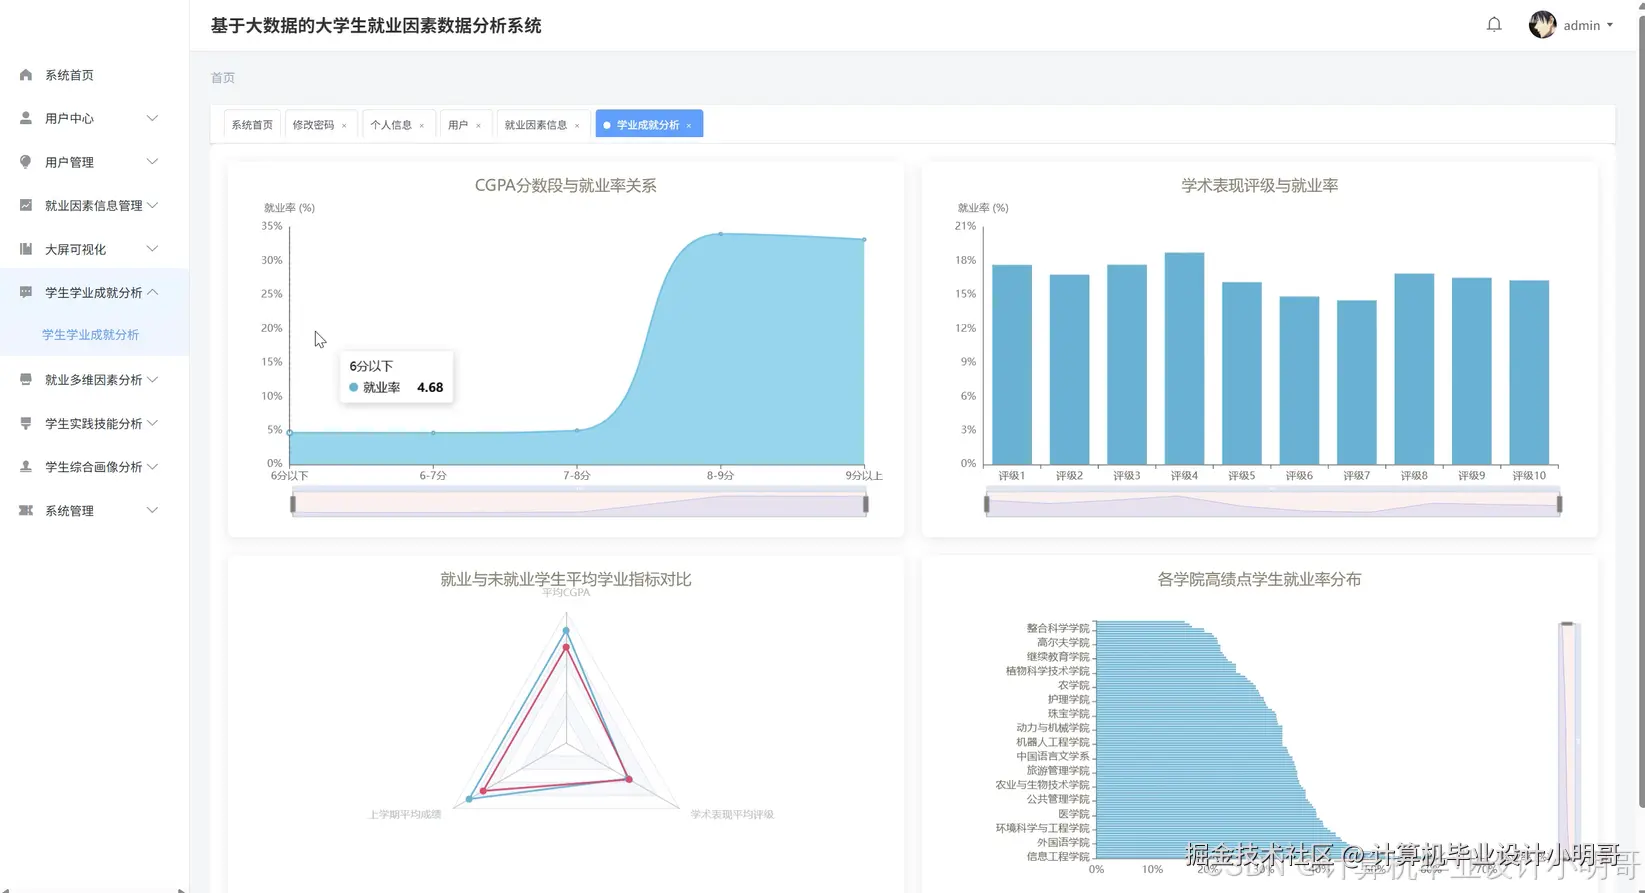The width and height of the screenshot is (1645, 893).
Task: Click the 上学期平均成绩 radar label
Action: [x=405, y=815]
